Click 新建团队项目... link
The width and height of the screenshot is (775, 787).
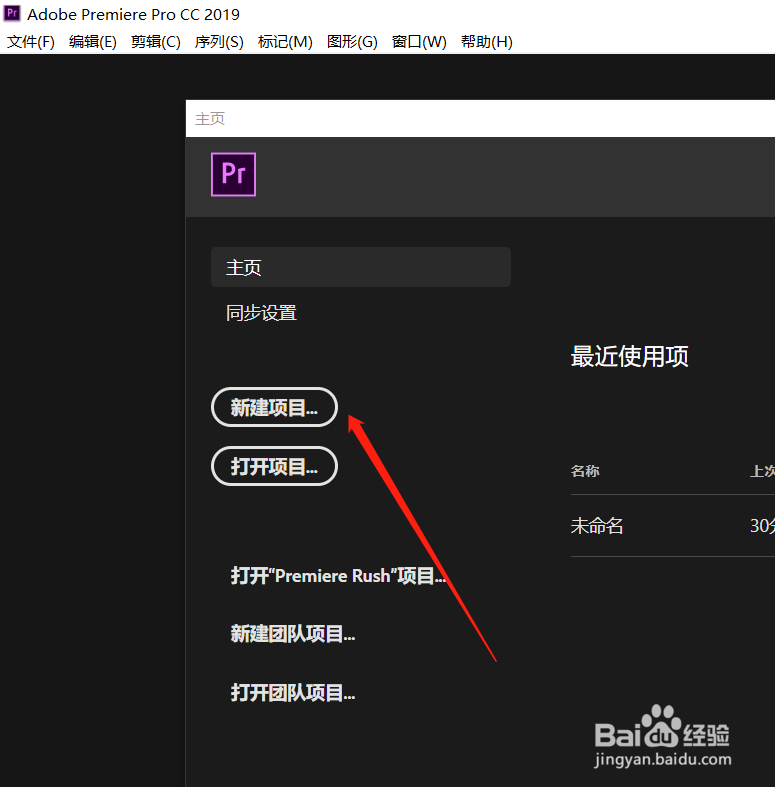[x=293, y=634]
